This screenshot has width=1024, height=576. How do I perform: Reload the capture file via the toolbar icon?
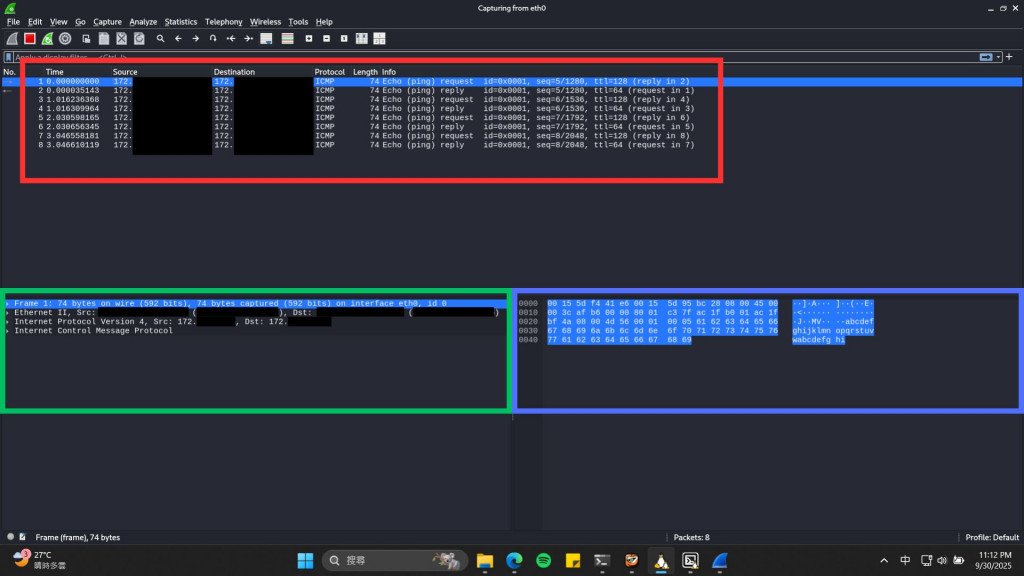click(139, 39)
